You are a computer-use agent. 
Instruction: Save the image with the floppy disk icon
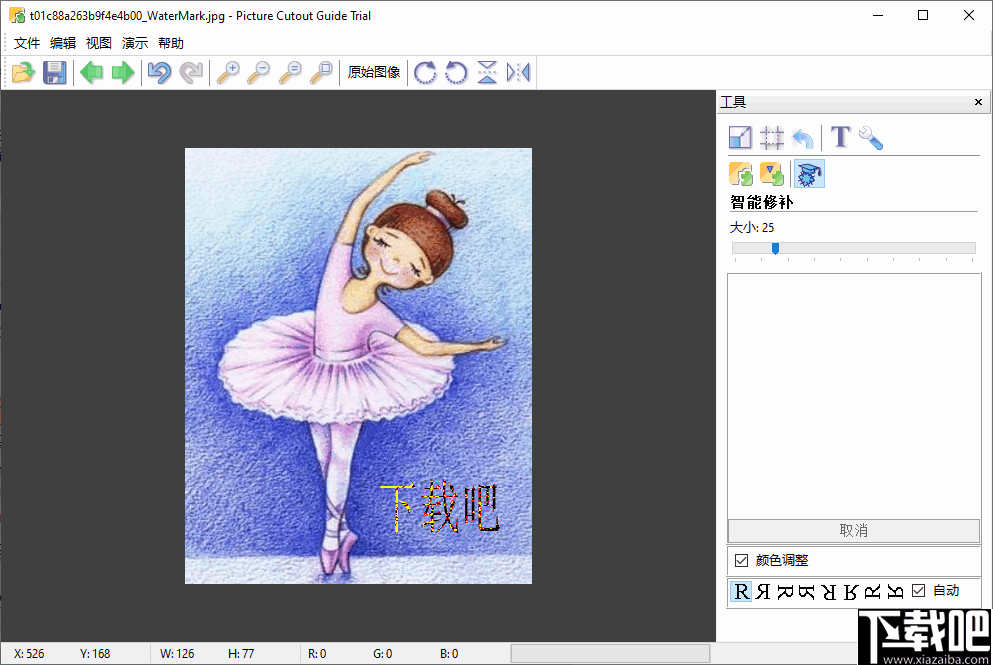pos(54,72)
